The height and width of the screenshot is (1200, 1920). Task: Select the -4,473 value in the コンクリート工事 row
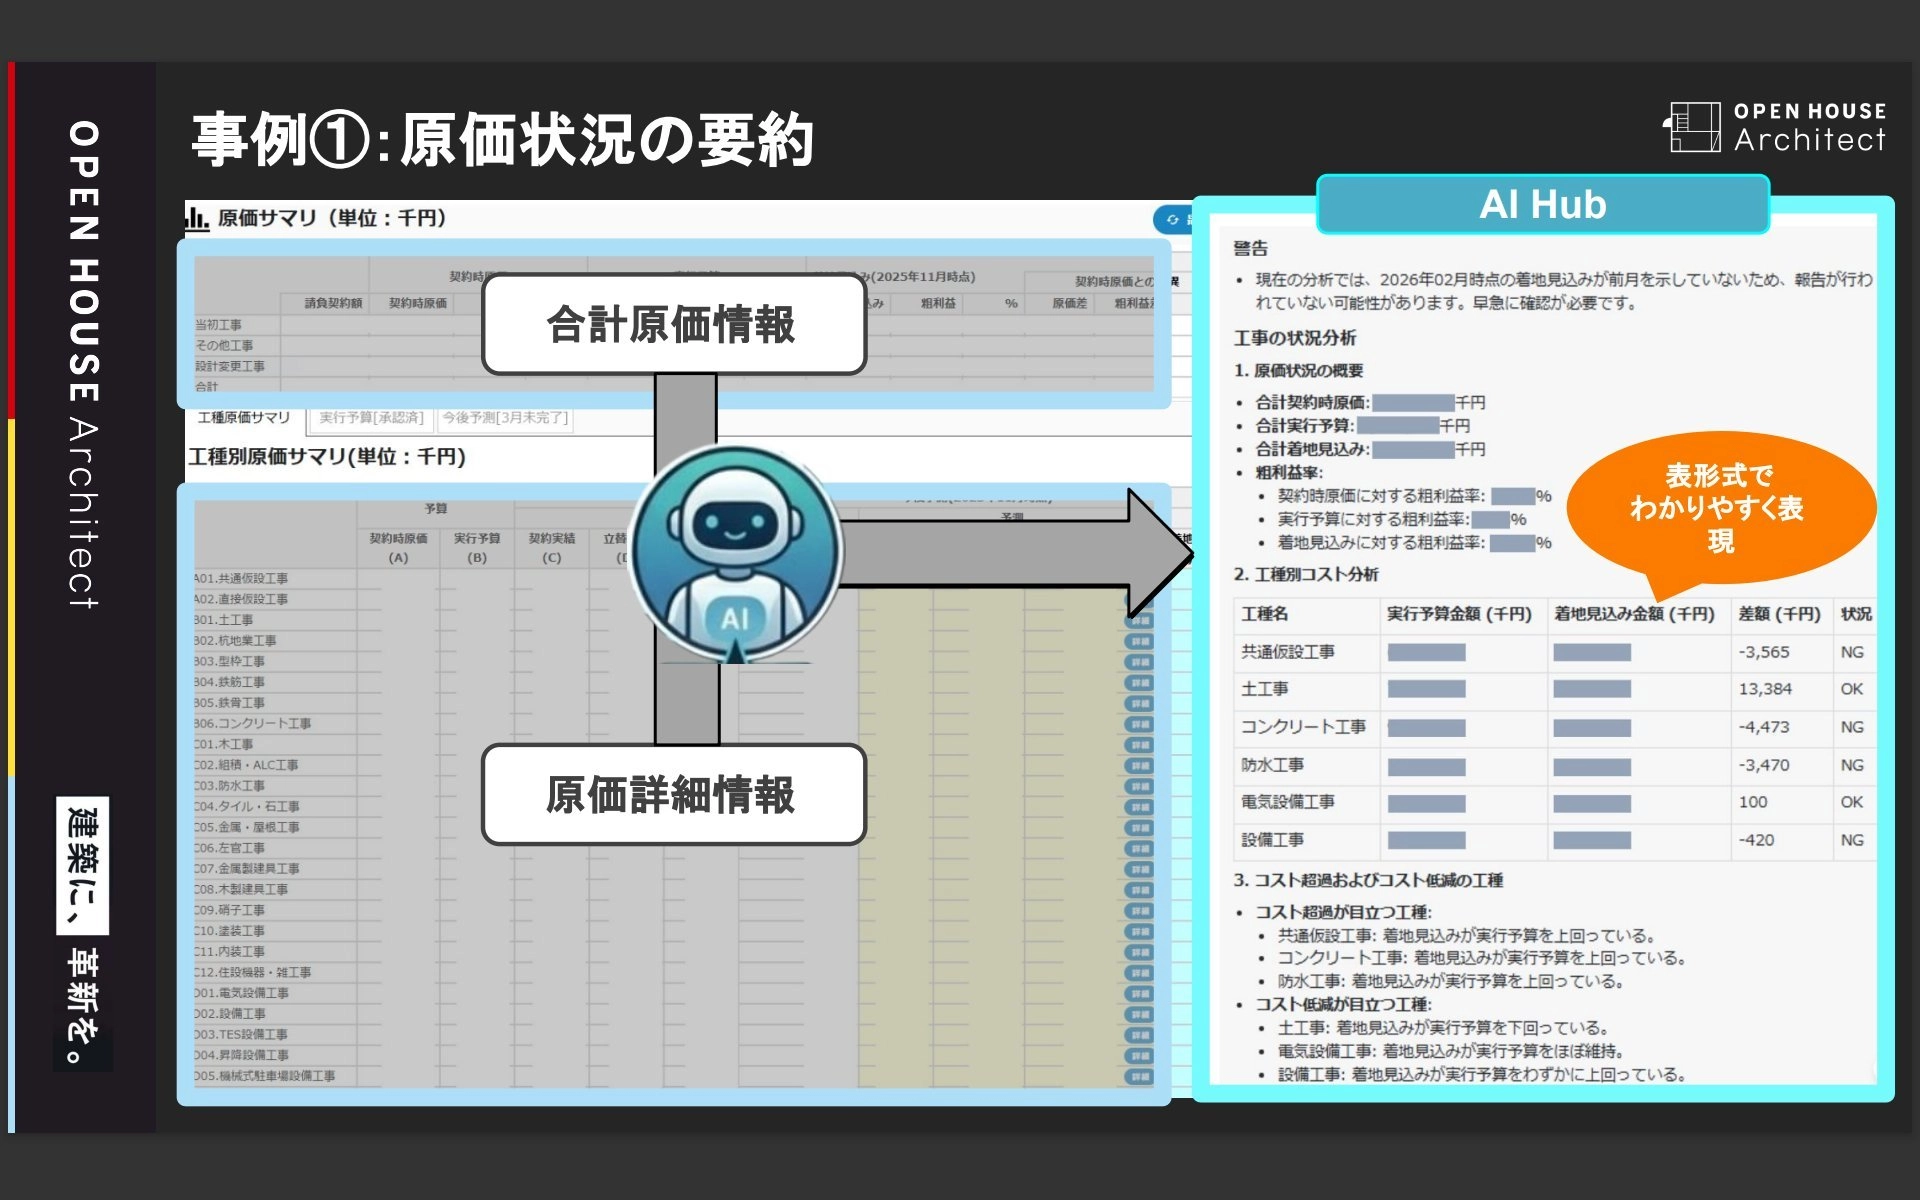[1764, 727]
